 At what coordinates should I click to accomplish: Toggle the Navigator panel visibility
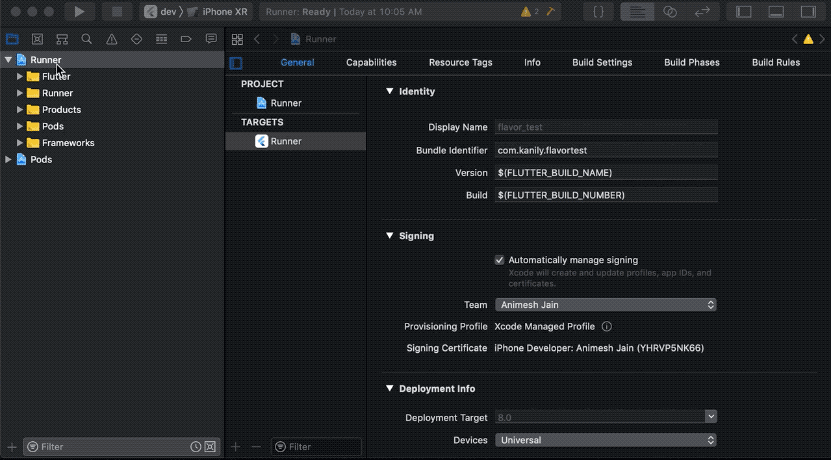pos(744,12)
